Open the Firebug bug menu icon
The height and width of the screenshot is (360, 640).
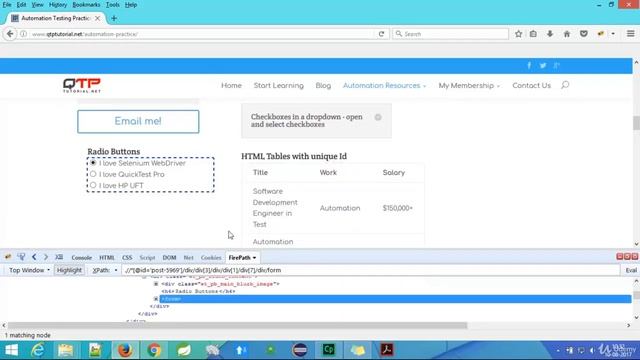point(8,257)
